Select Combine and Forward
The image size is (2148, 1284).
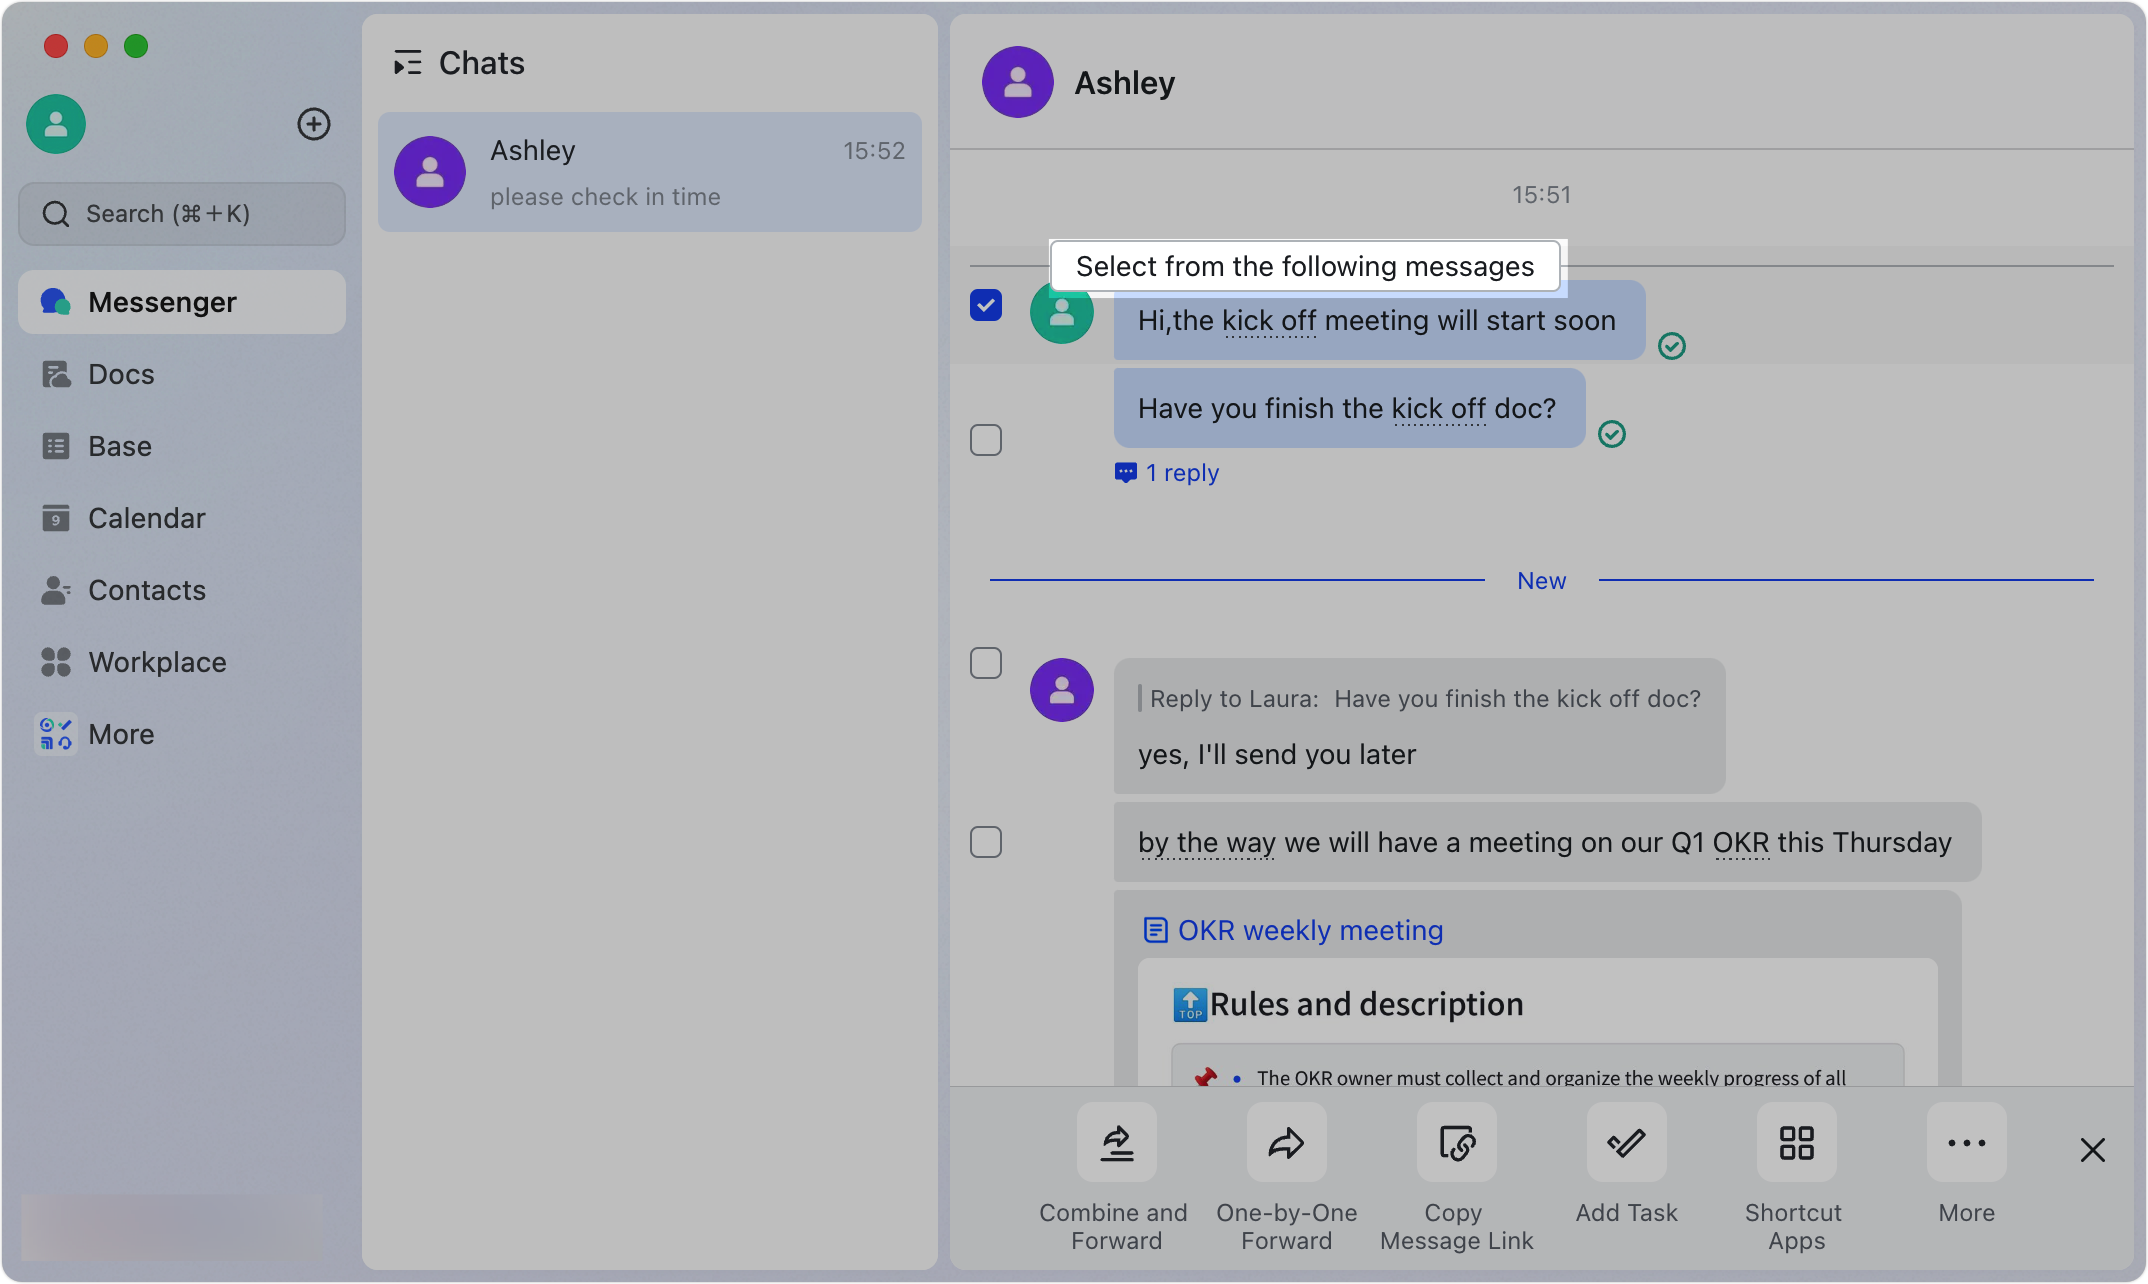point(1114,1143)
